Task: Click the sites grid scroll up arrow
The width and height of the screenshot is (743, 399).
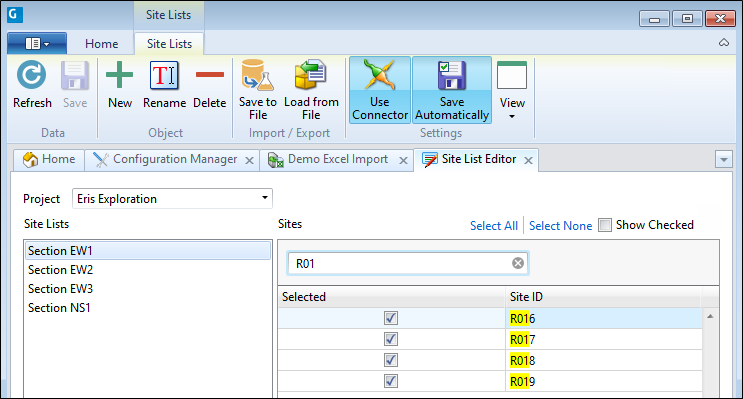Action: [710, 316]
